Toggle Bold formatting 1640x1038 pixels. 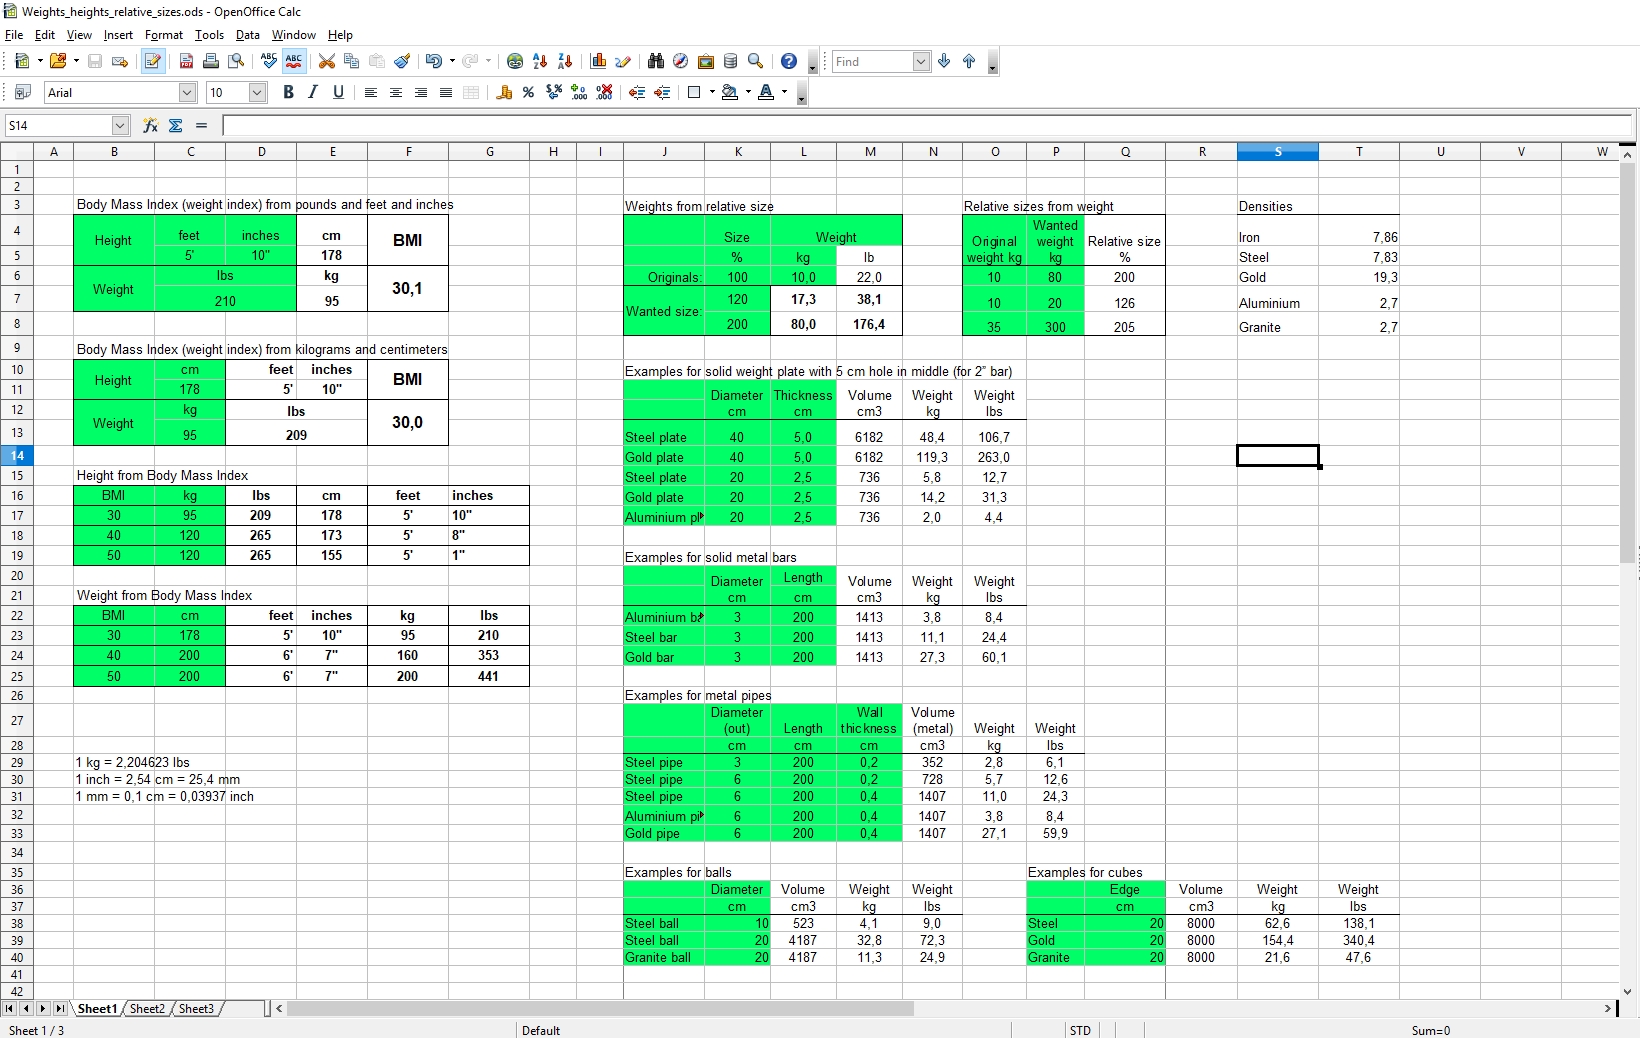288,92
